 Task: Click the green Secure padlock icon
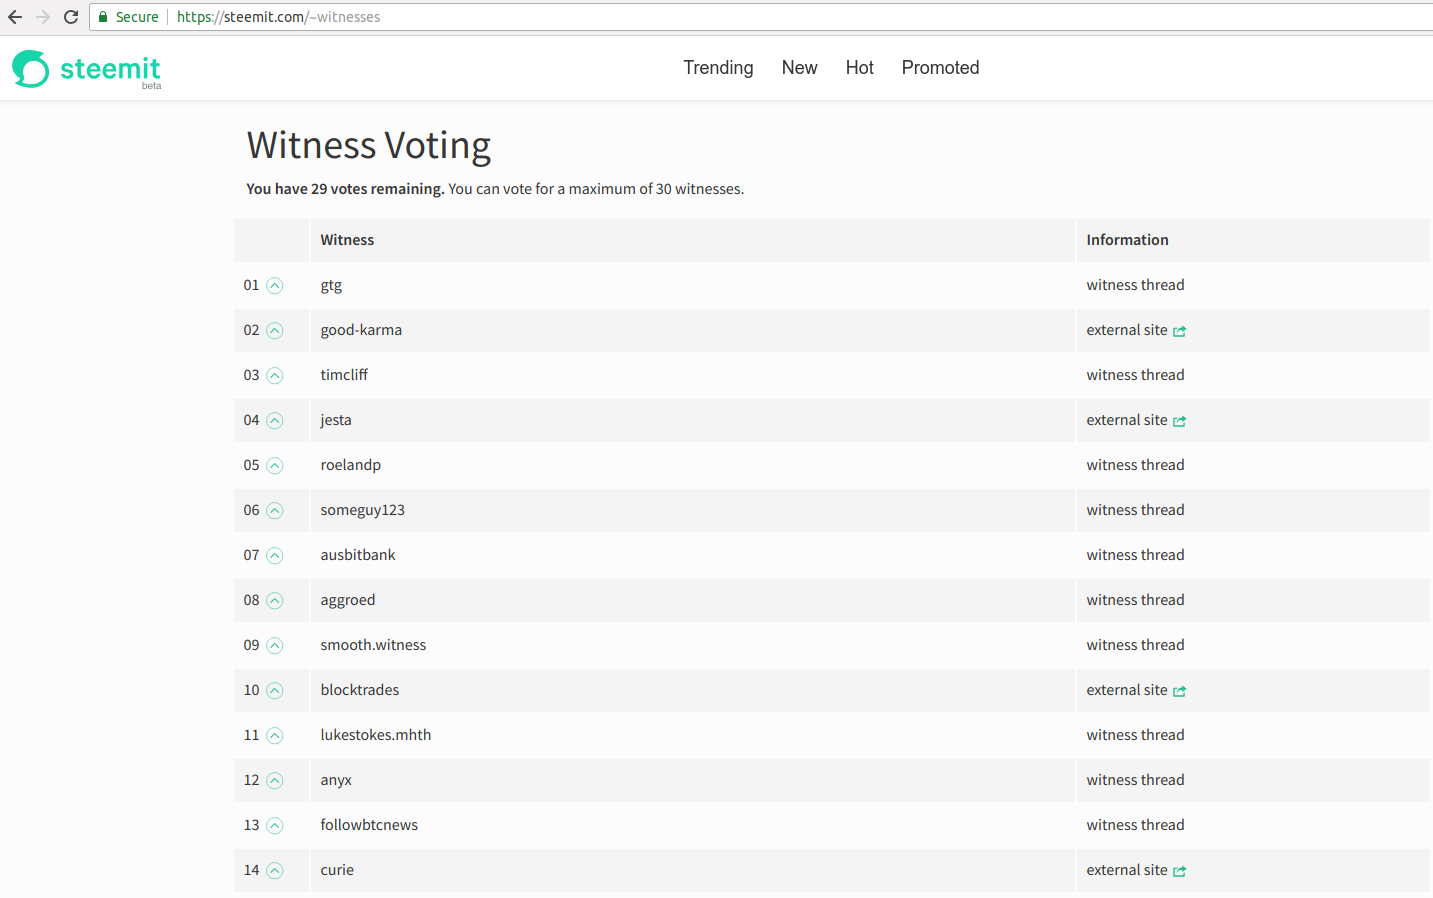[103, 17]
